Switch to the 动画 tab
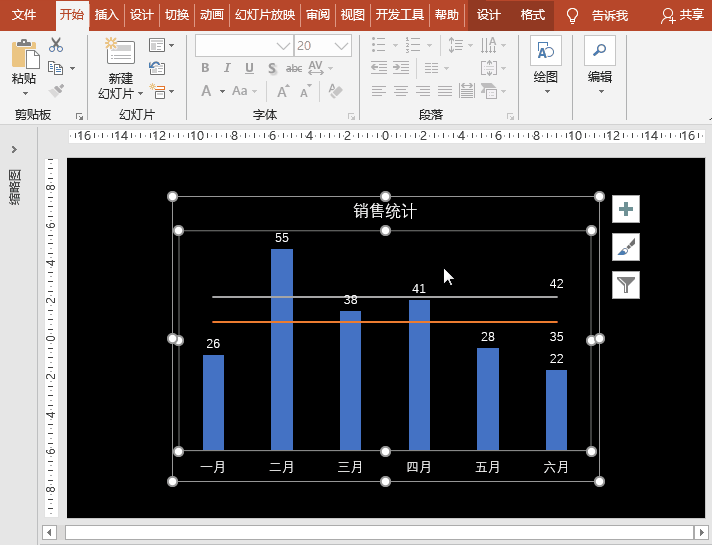The height and width of the screenshot is (545, 712). [212, 15]
